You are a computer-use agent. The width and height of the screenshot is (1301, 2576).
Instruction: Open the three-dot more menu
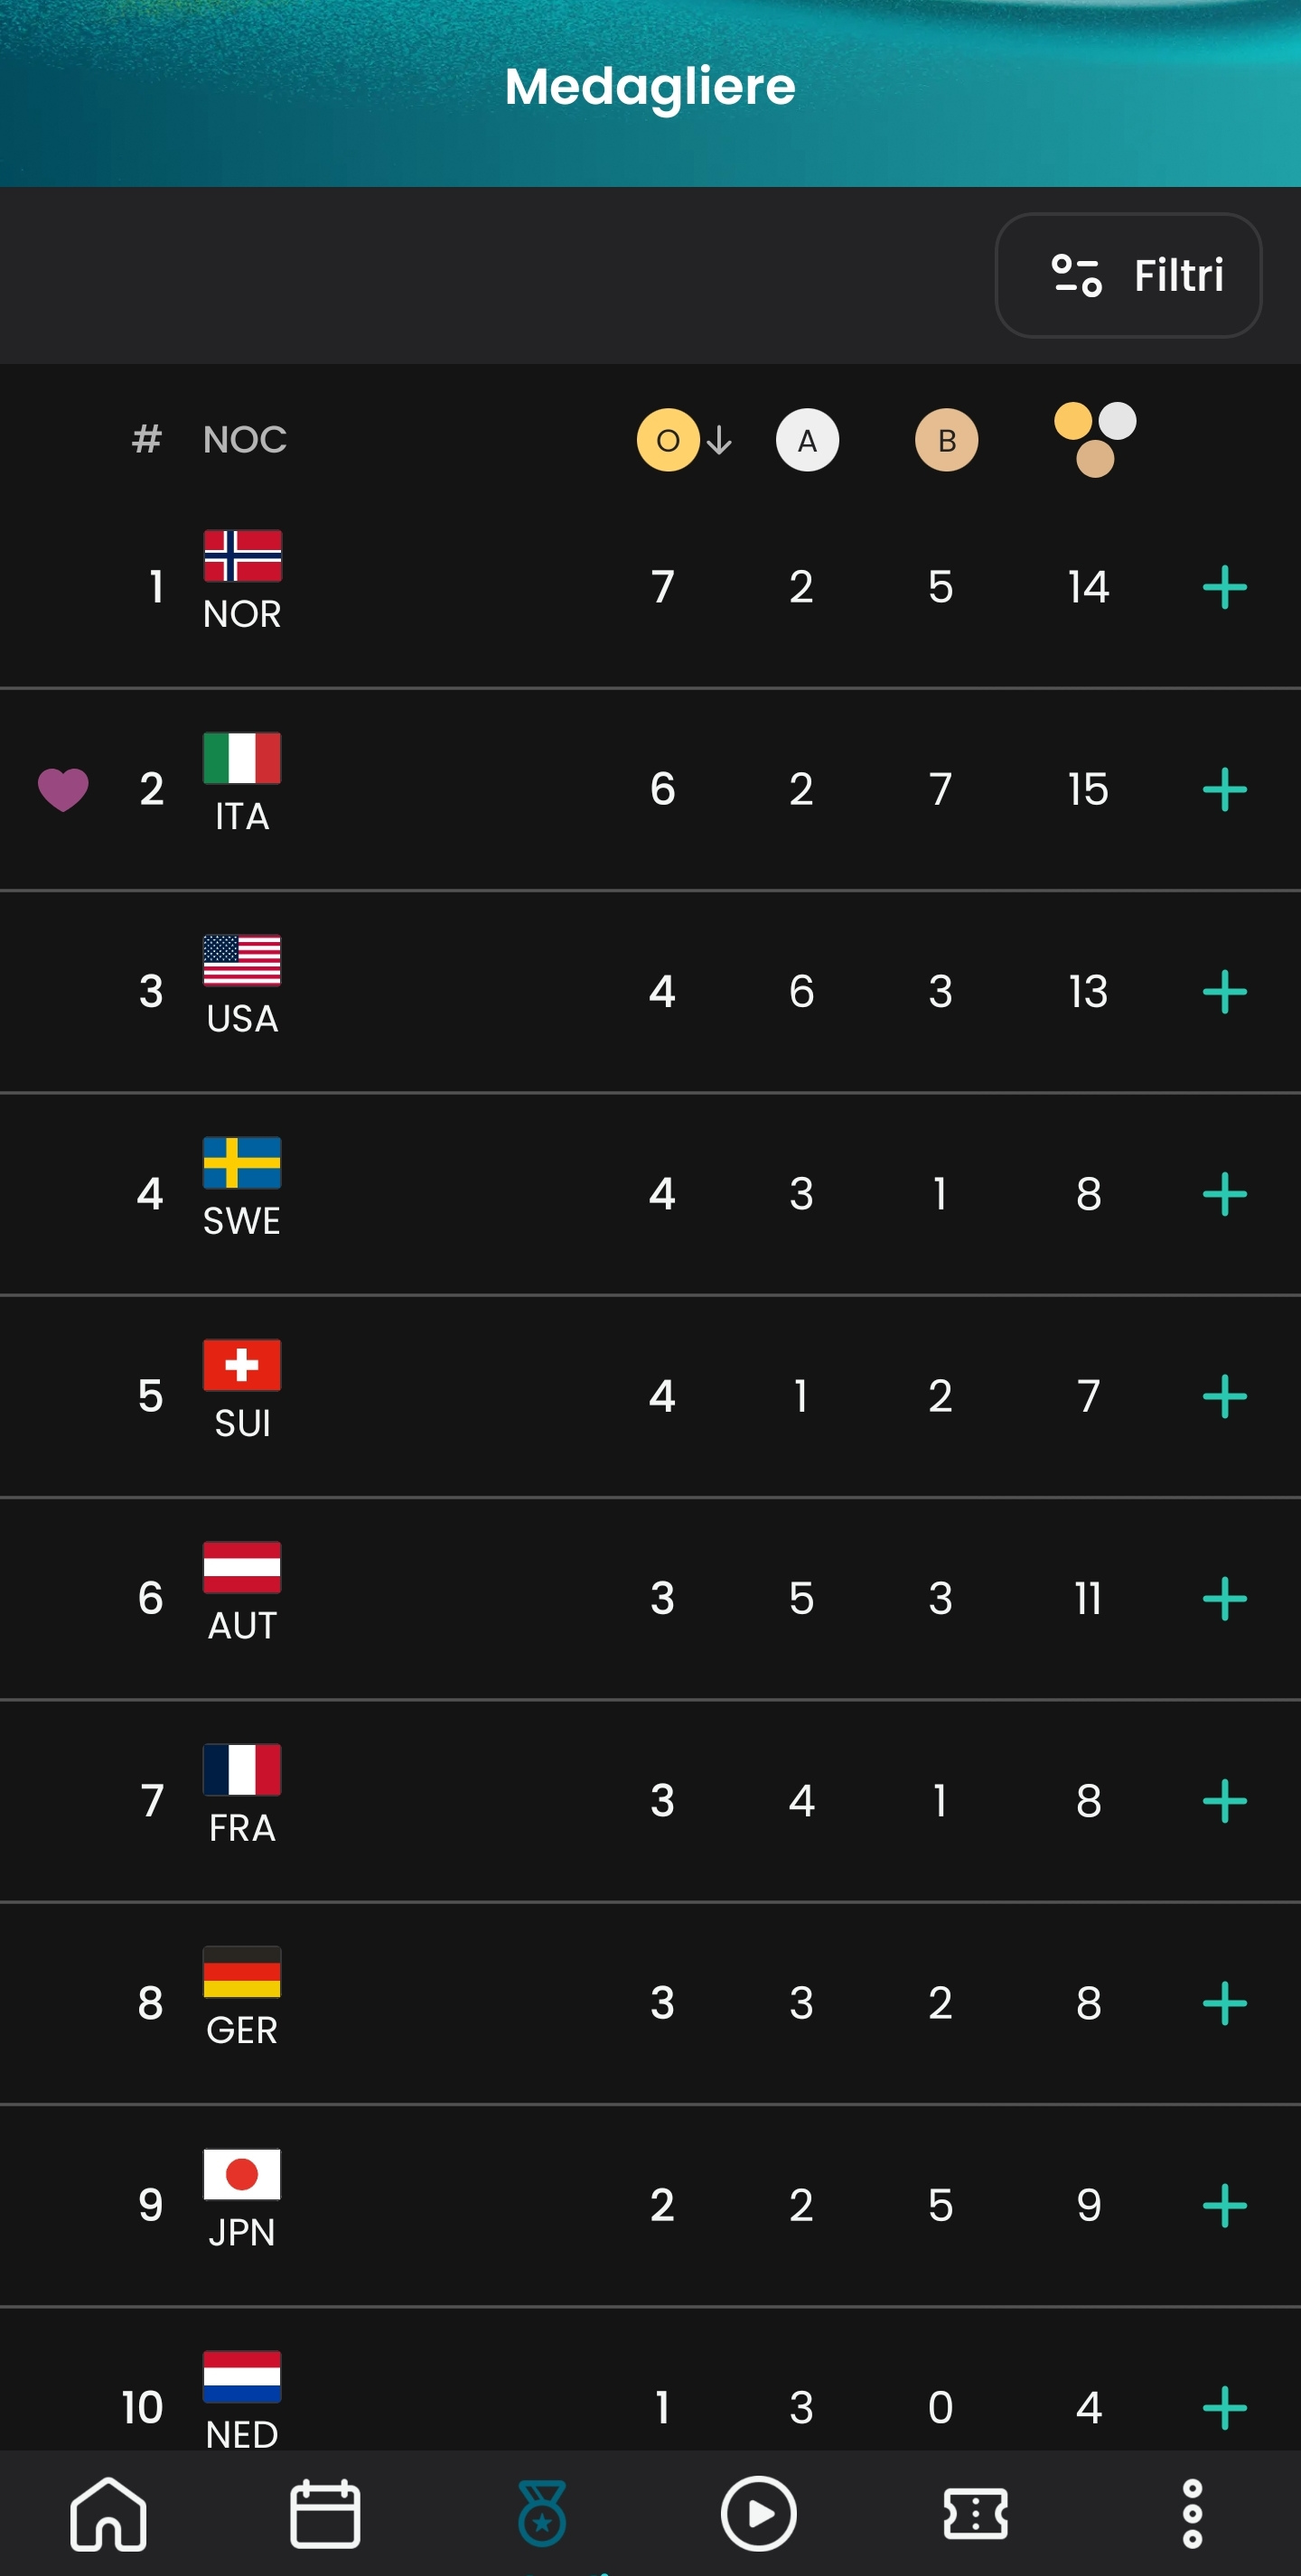click(1192, 2513)
